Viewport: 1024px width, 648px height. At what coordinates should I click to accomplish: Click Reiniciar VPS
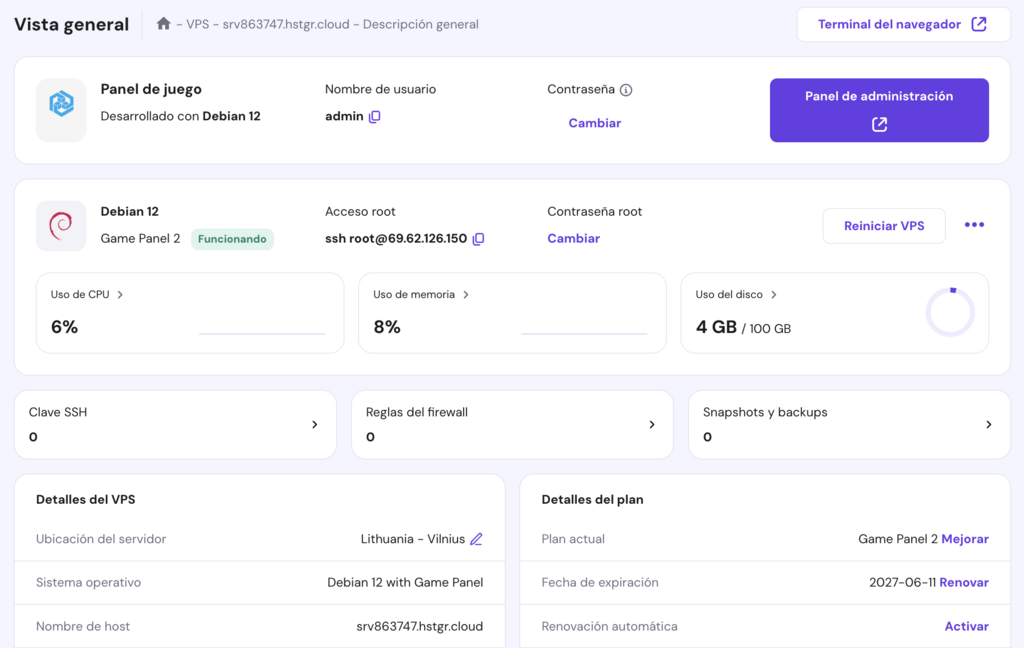(884, 225)
